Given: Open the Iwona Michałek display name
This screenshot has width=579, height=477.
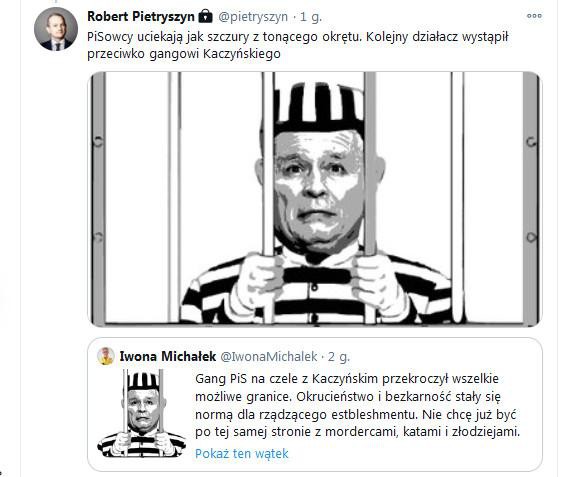Looking at the screenshot, I should click(x=168, y=356).
